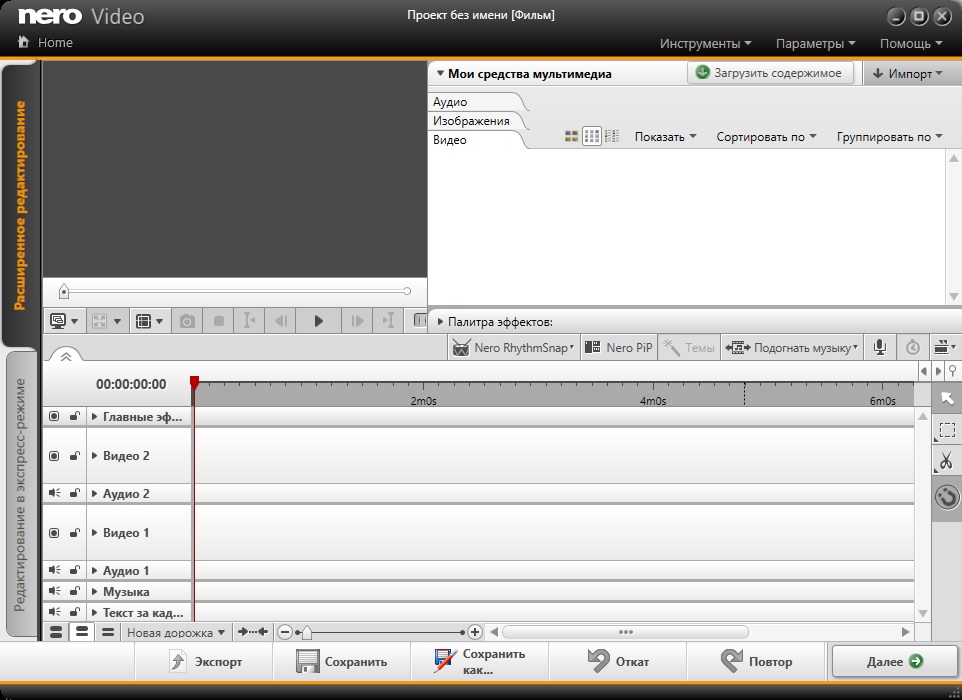Open the Подогнать музыку dropdown
Viewport: 962px width, 700px height.
(x=791, y=348)
